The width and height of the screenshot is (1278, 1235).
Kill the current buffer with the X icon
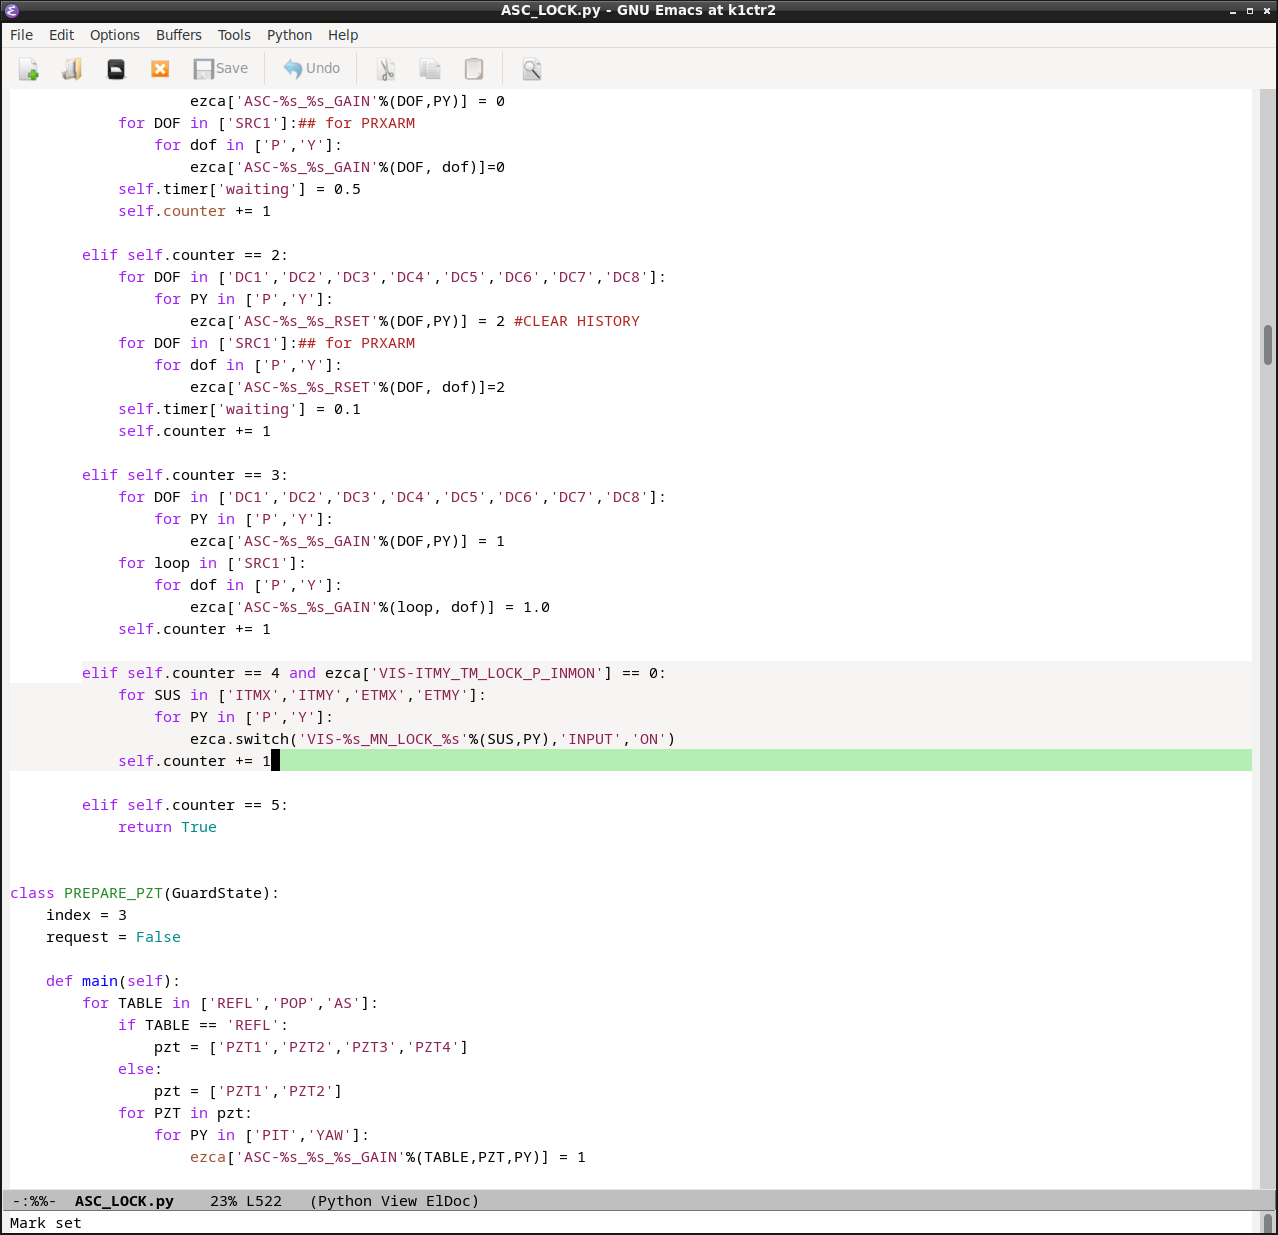pos(160,69)
